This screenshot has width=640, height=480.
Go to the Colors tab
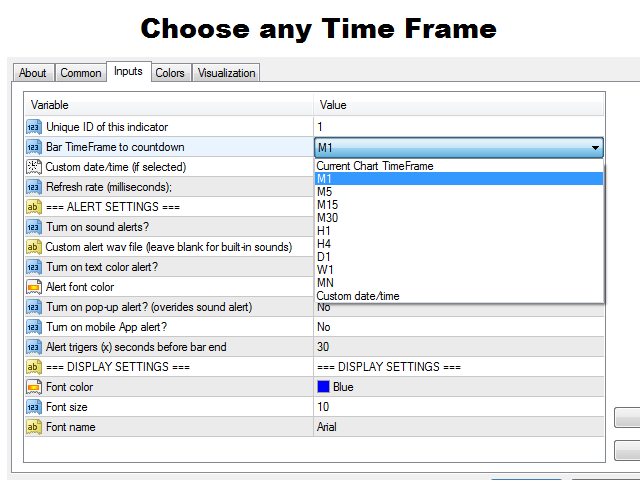pyautogui.click(x=170, y=73)
